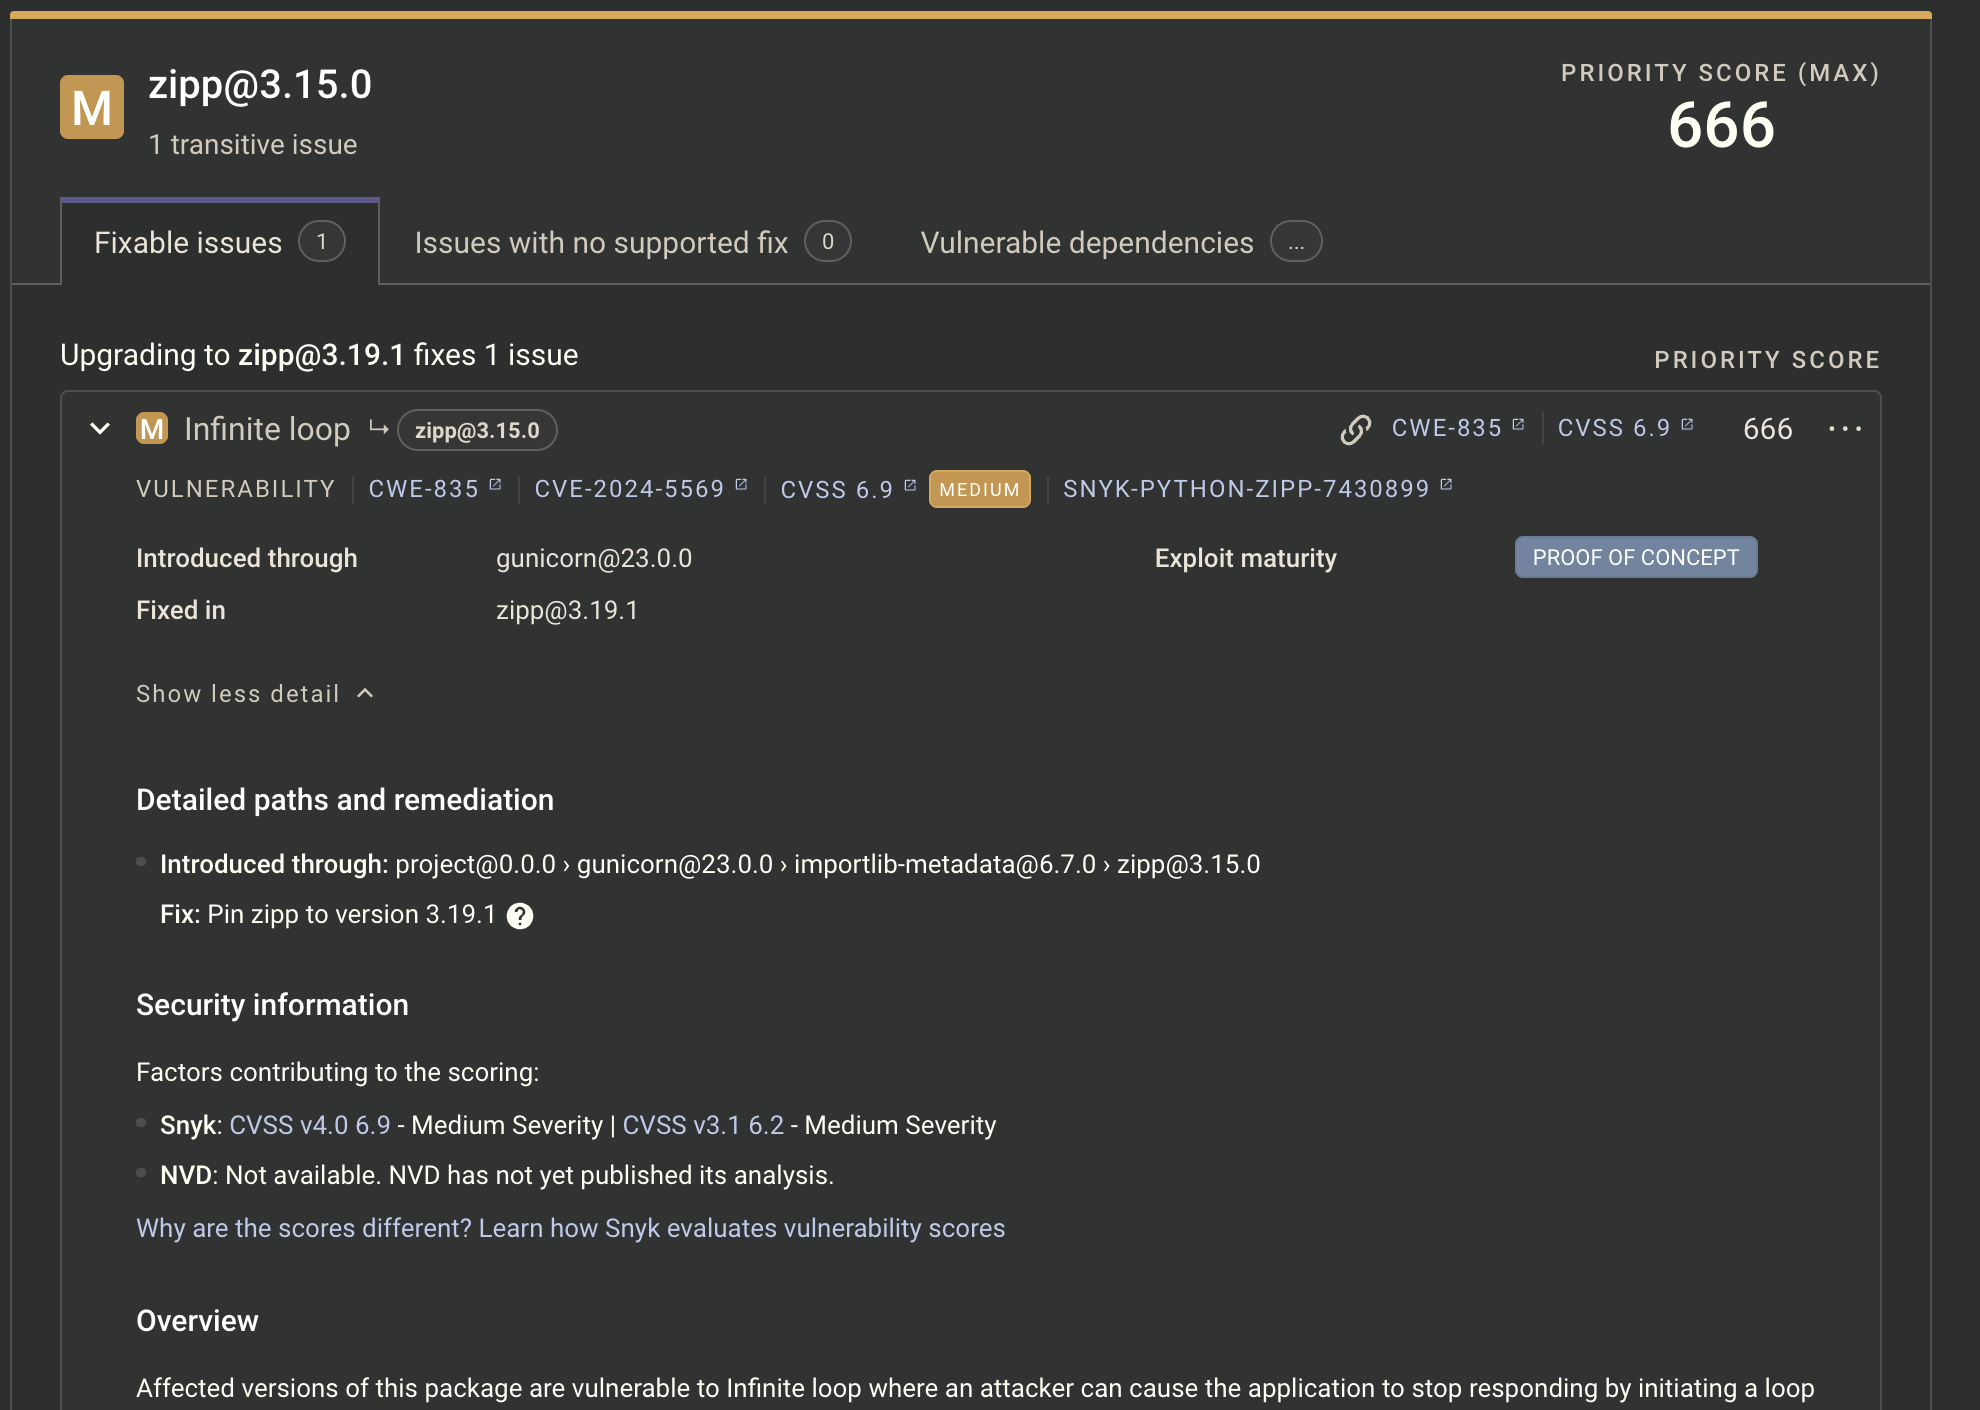Click the zipp@3.15.0 package heading
Viewport: 1980px width, 1410px height.
pos(260,85)
